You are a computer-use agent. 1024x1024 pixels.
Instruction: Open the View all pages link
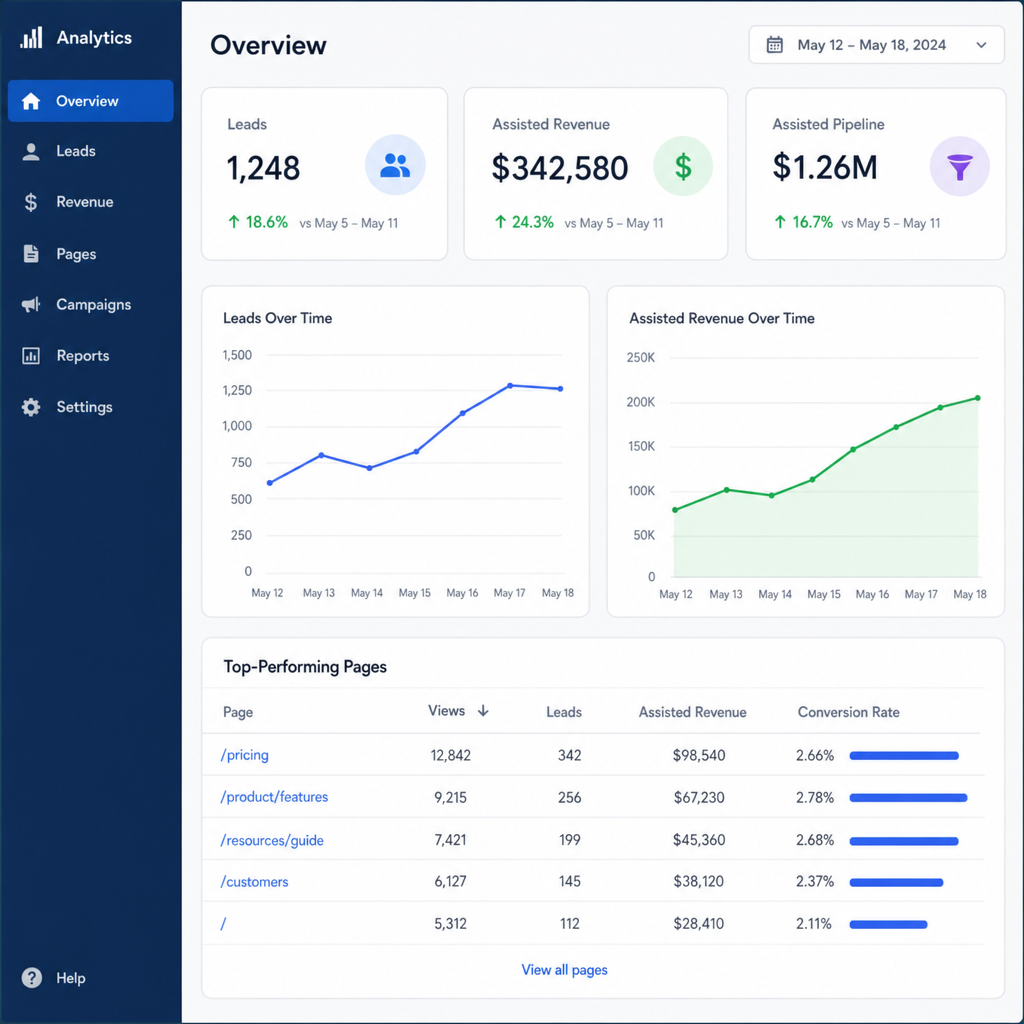click(564, 970)
